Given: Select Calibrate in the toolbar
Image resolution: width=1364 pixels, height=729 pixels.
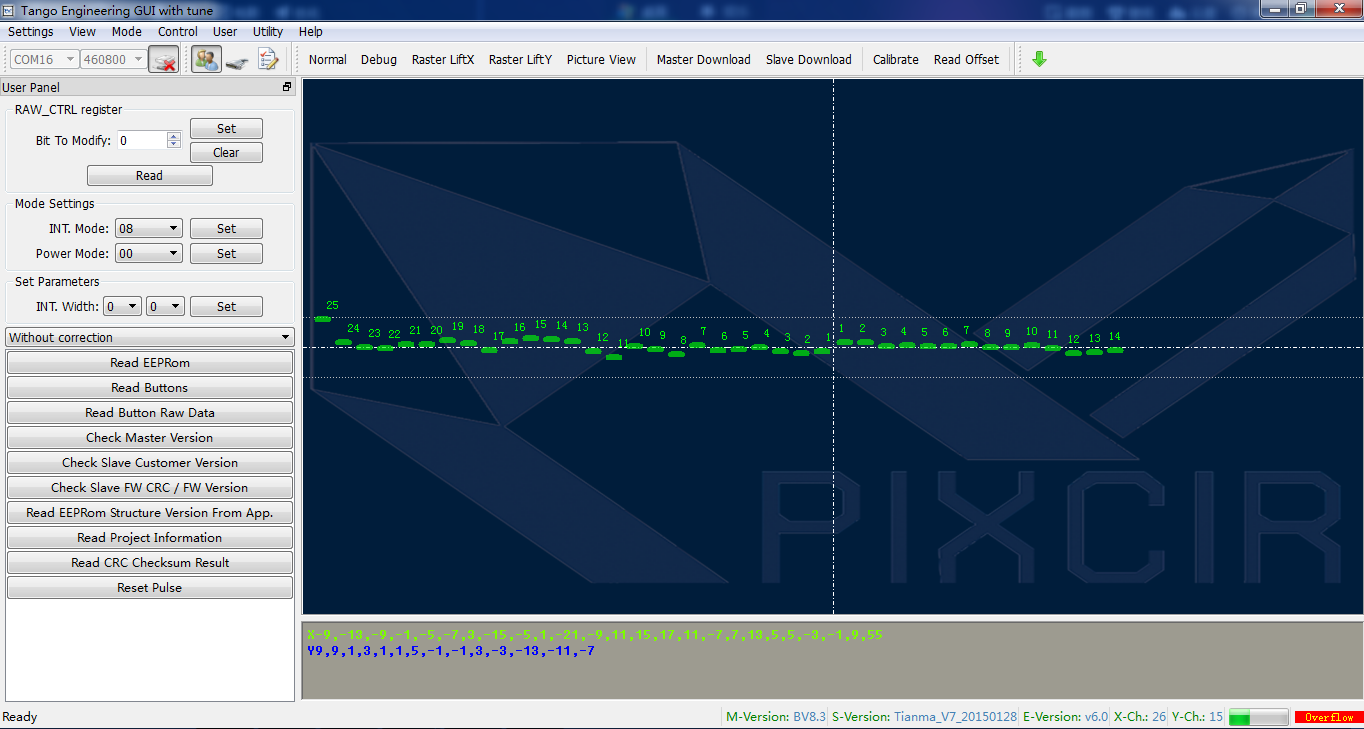Looking at the screenshot, I should [x=895, y=59].
